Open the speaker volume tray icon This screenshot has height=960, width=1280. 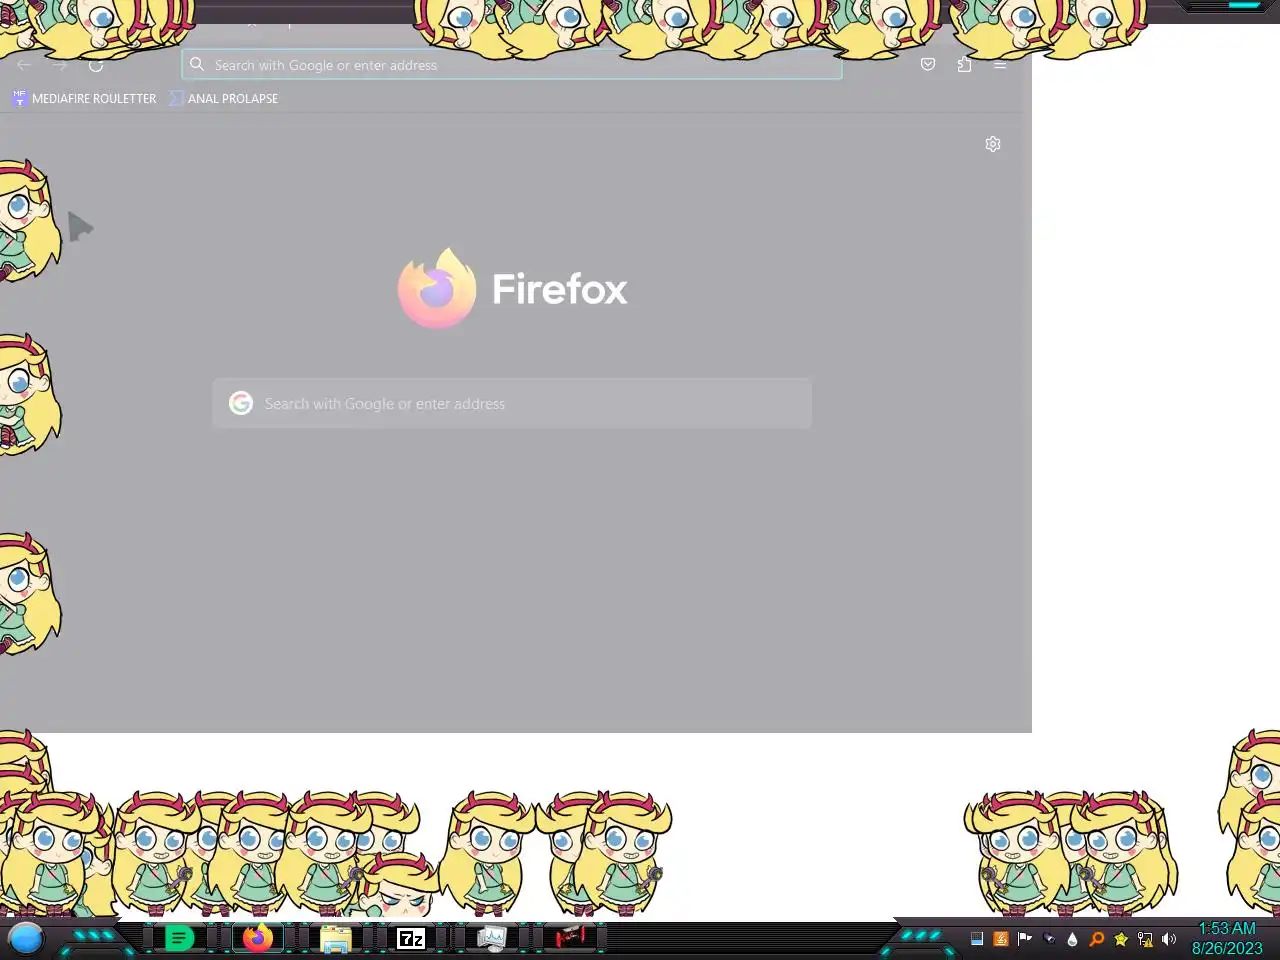[1169, 939]
